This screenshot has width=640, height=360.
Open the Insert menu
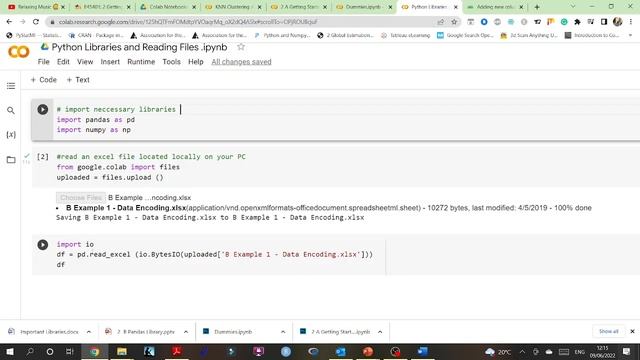[110, 62]
